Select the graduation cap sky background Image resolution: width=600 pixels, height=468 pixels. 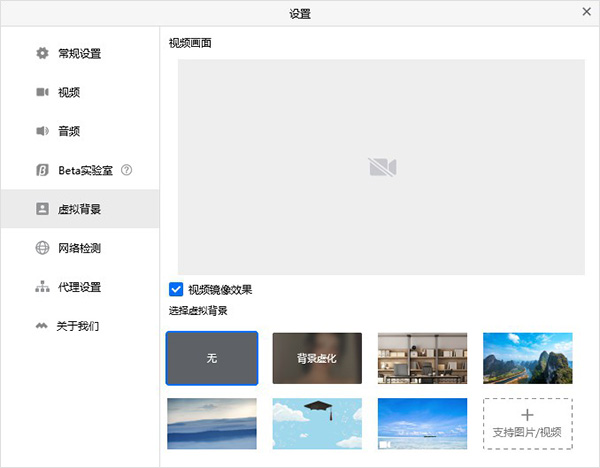(x=317, y=423)
